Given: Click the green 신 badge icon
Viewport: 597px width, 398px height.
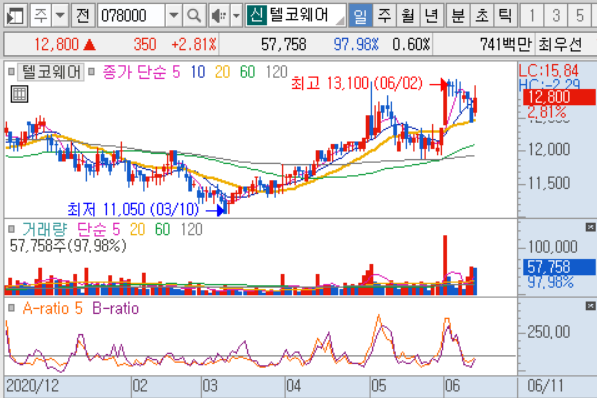Looking at the screenshot, I should point(256,15).
